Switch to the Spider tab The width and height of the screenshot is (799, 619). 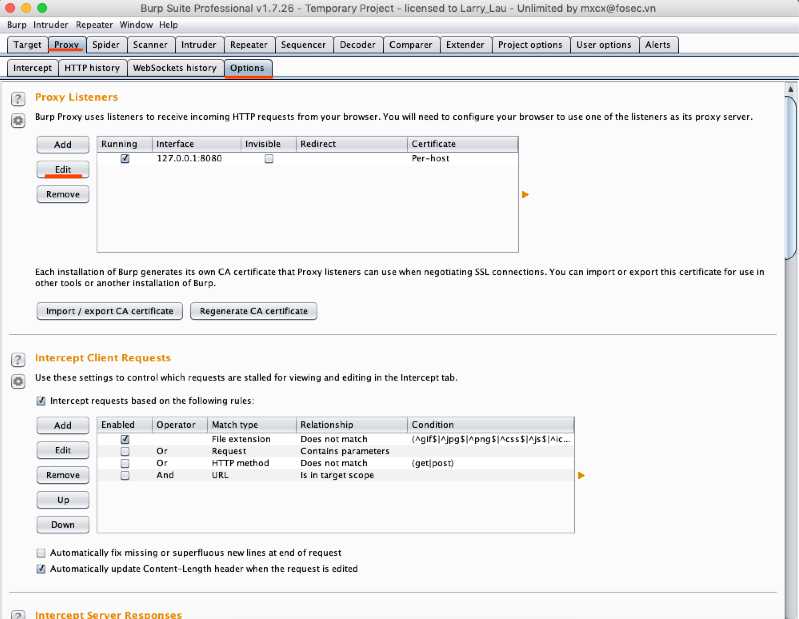106,45
